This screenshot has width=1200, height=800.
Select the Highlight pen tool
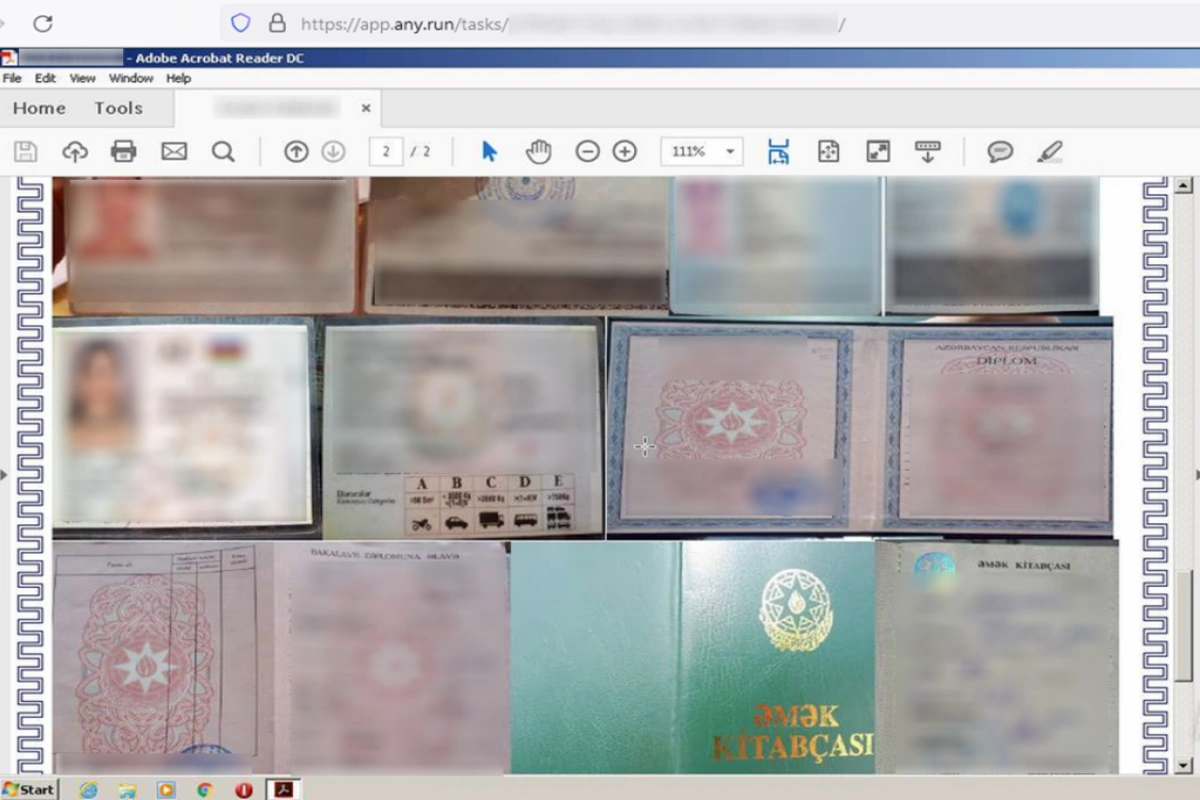click(1049, 152)
